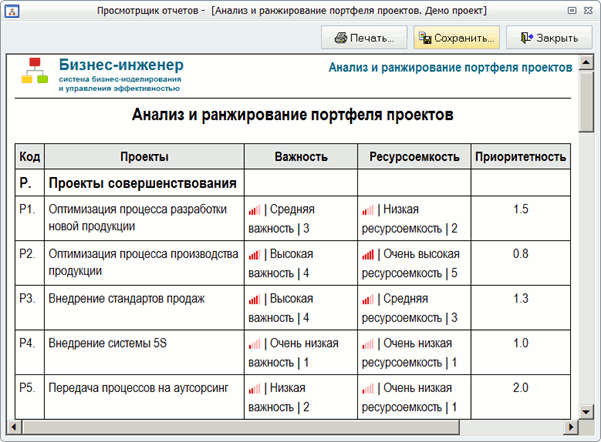601x442 pixels.
Task: Click the printer icon on Печать
Action: tap(340, 38)
